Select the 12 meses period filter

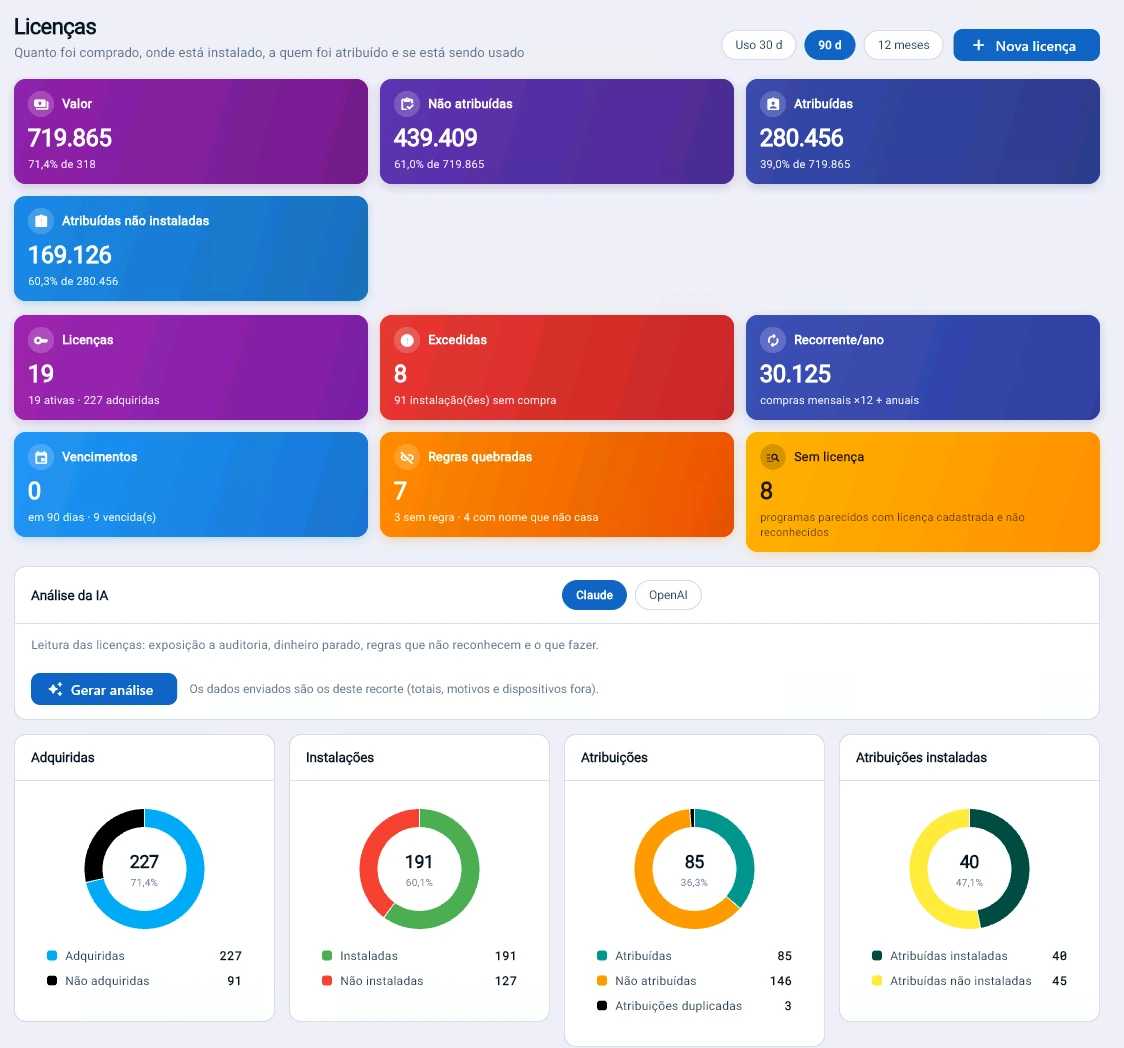(x=903, y=45)
